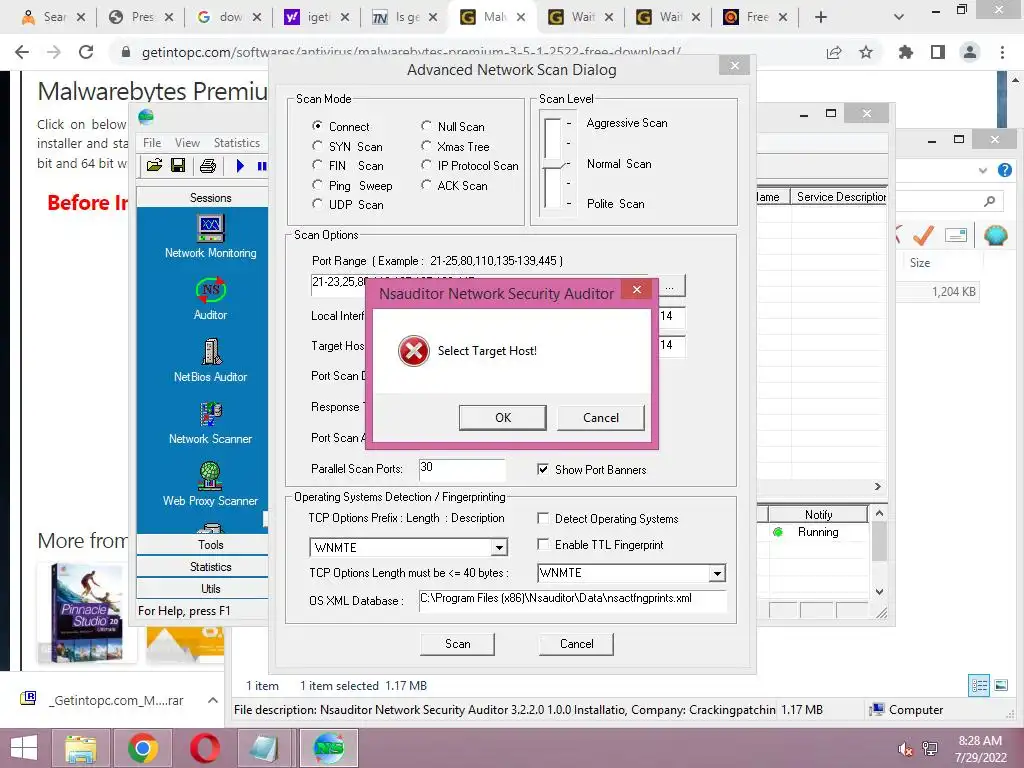Toggle the Show Port Banners checkbox
The width and height of the screenshot is (1024, 768).
click(x=543, y=469)
